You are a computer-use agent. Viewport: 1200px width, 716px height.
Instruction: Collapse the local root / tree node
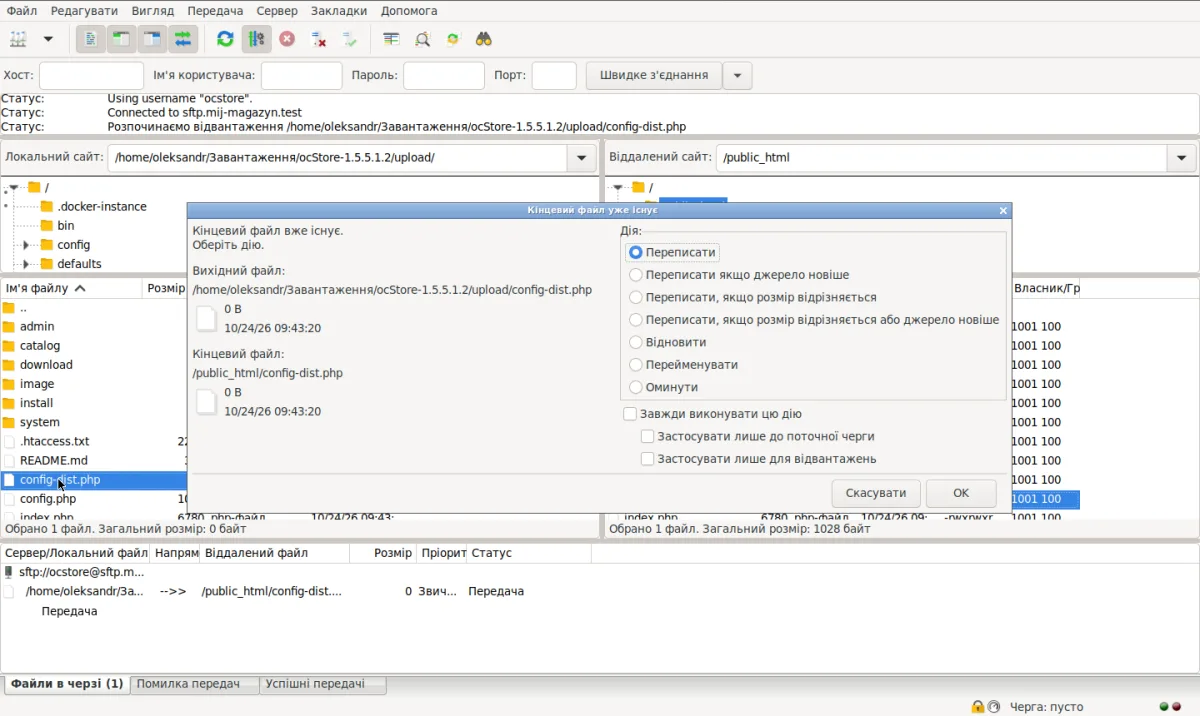(14, 188)
